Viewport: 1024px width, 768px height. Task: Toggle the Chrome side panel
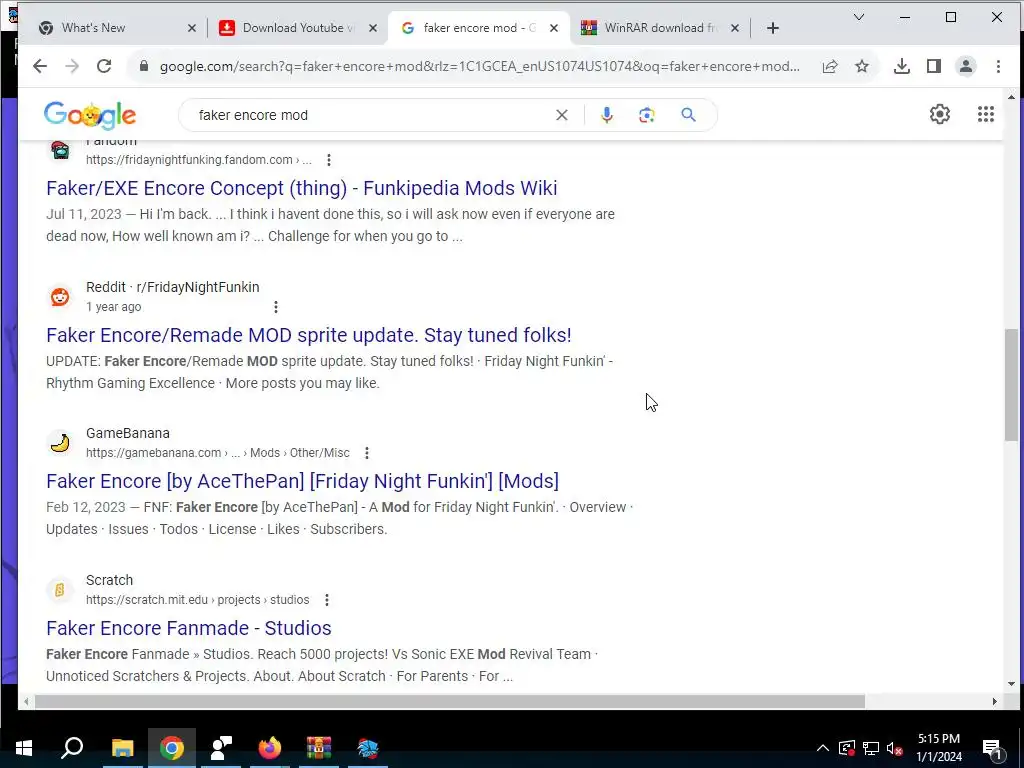click(934, 66)
